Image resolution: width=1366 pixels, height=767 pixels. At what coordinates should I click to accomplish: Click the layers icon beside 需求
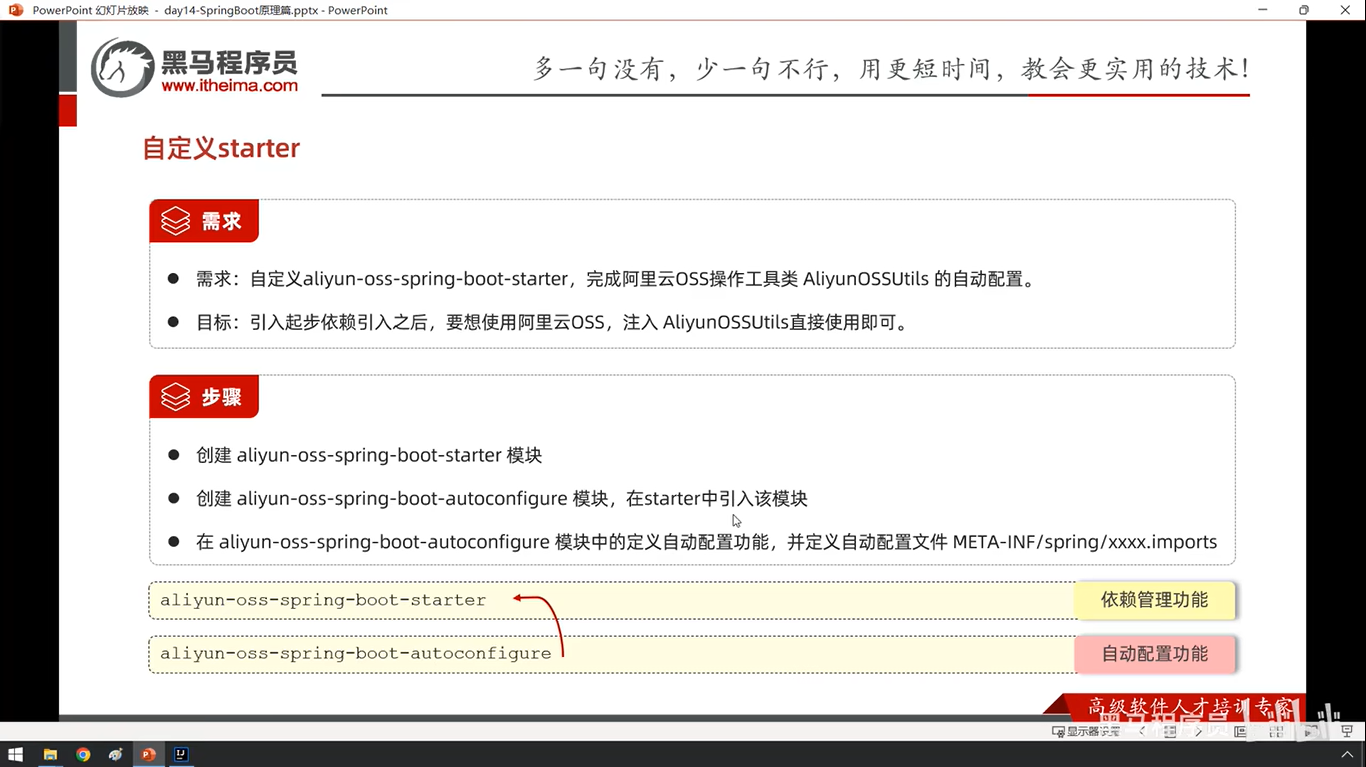176,221
